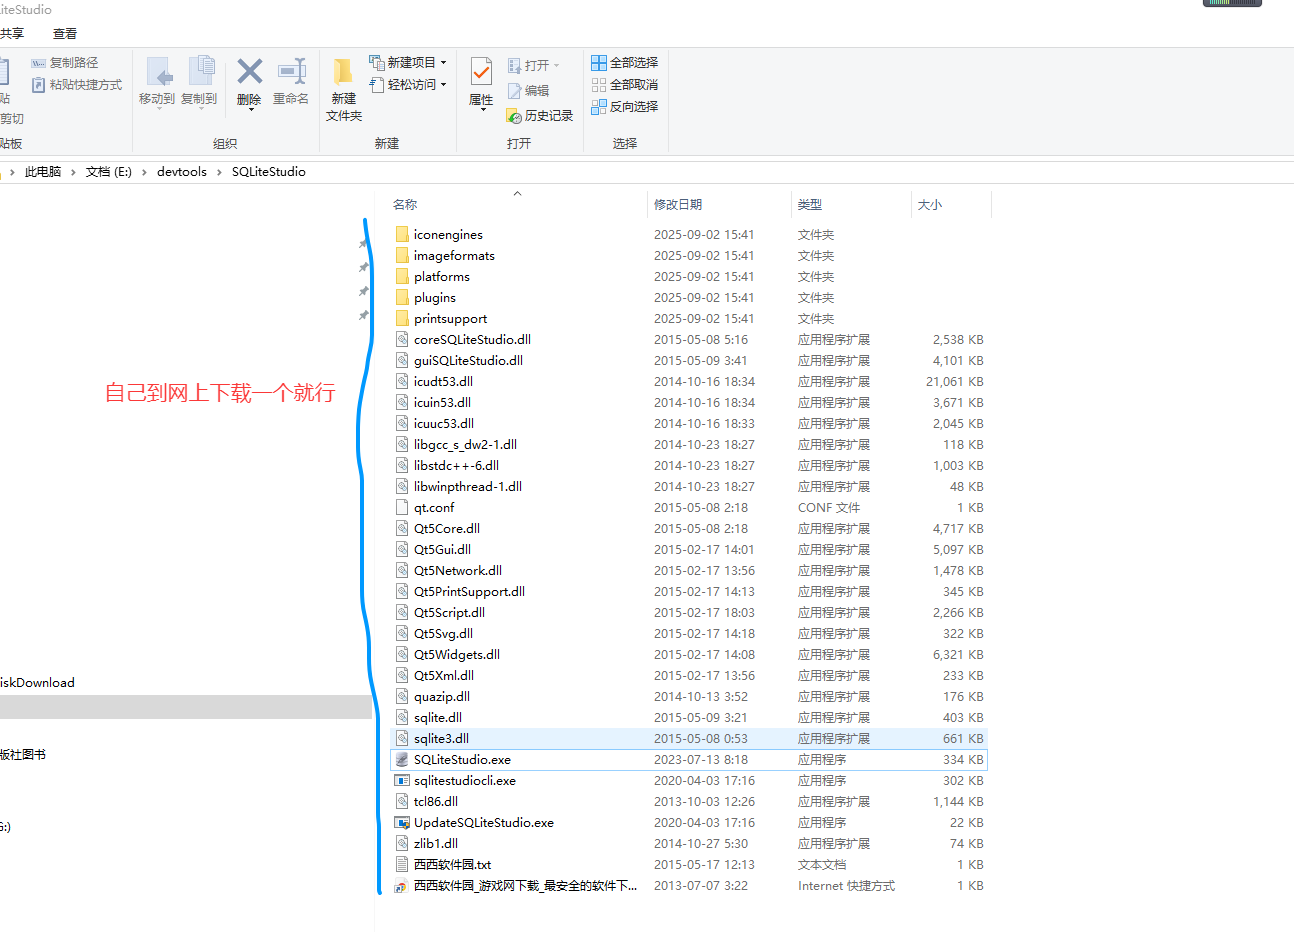Screen dimensions: 1294x932
Task: Select the qt.conf file icon
Action: point(402,507)
